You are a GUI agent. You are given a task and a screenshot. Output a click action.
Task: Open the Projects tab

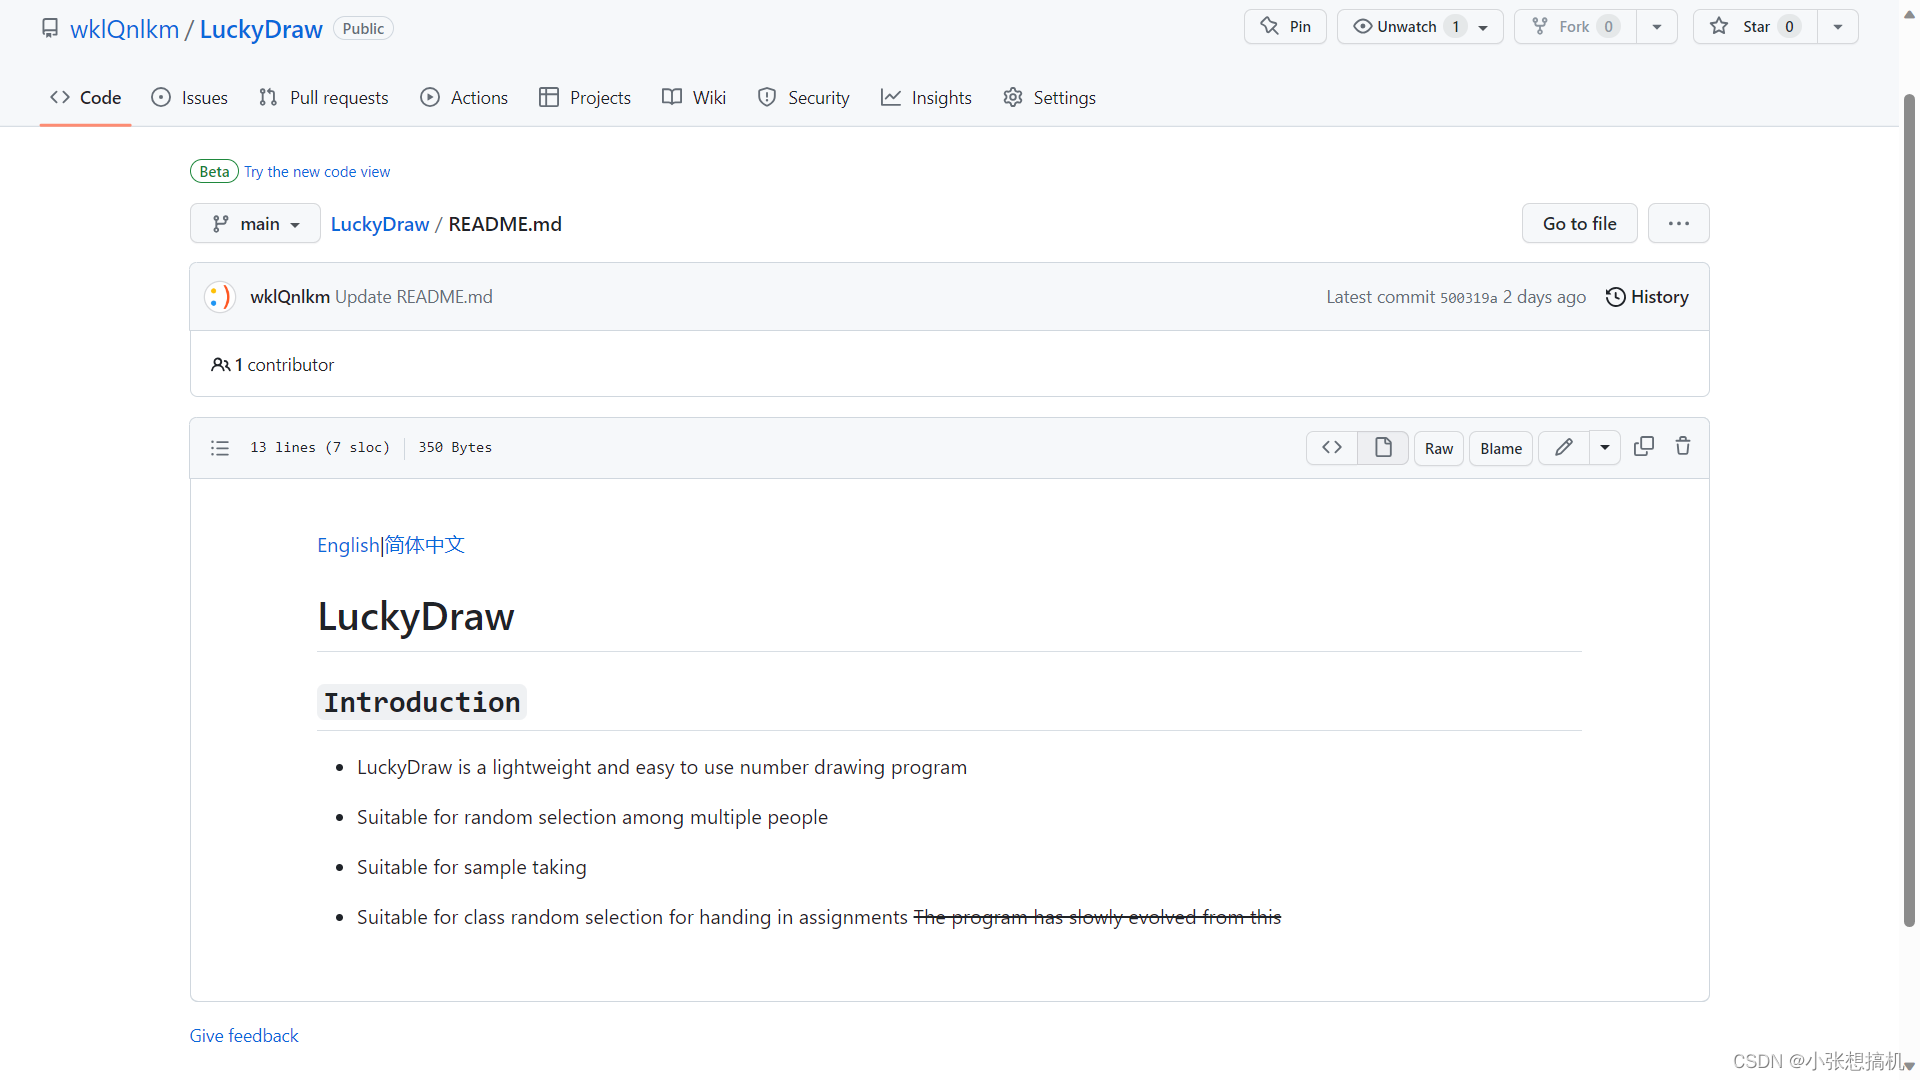point(585,97)
